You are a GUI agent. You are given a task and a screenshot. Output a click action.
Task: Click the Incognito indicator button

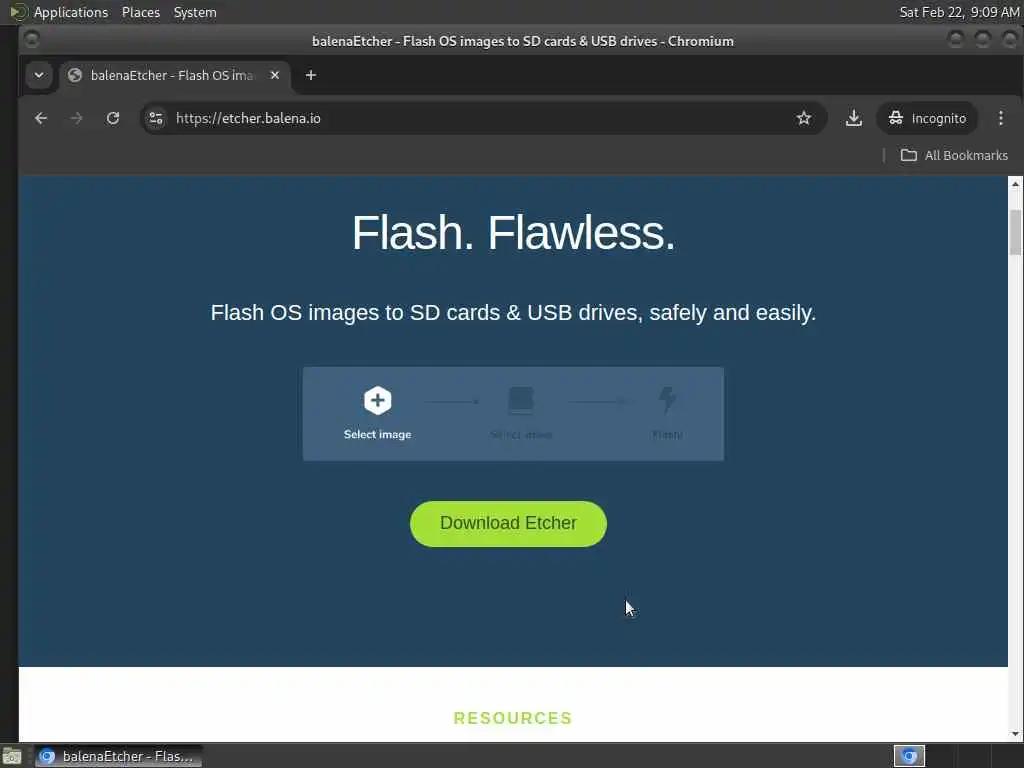[927, 118]
